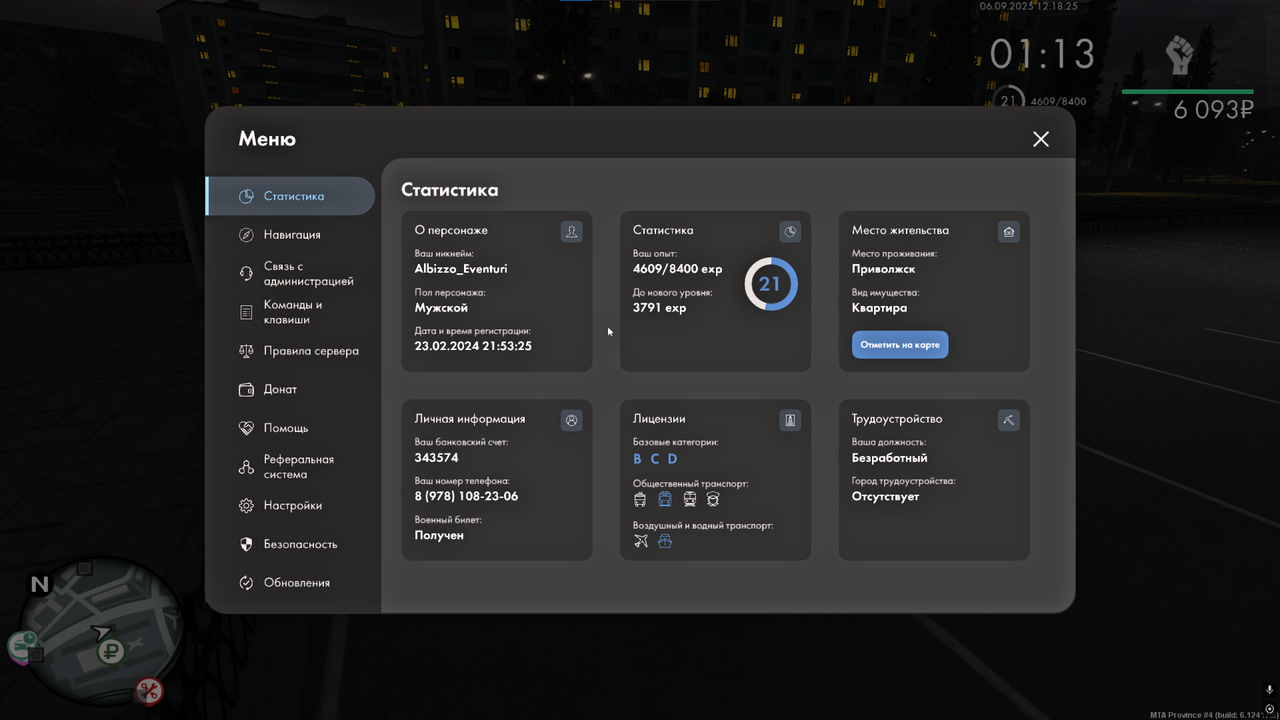Click the highlighted blue bus license icon
Viewport: 1280px width, 720px height.
665,499
